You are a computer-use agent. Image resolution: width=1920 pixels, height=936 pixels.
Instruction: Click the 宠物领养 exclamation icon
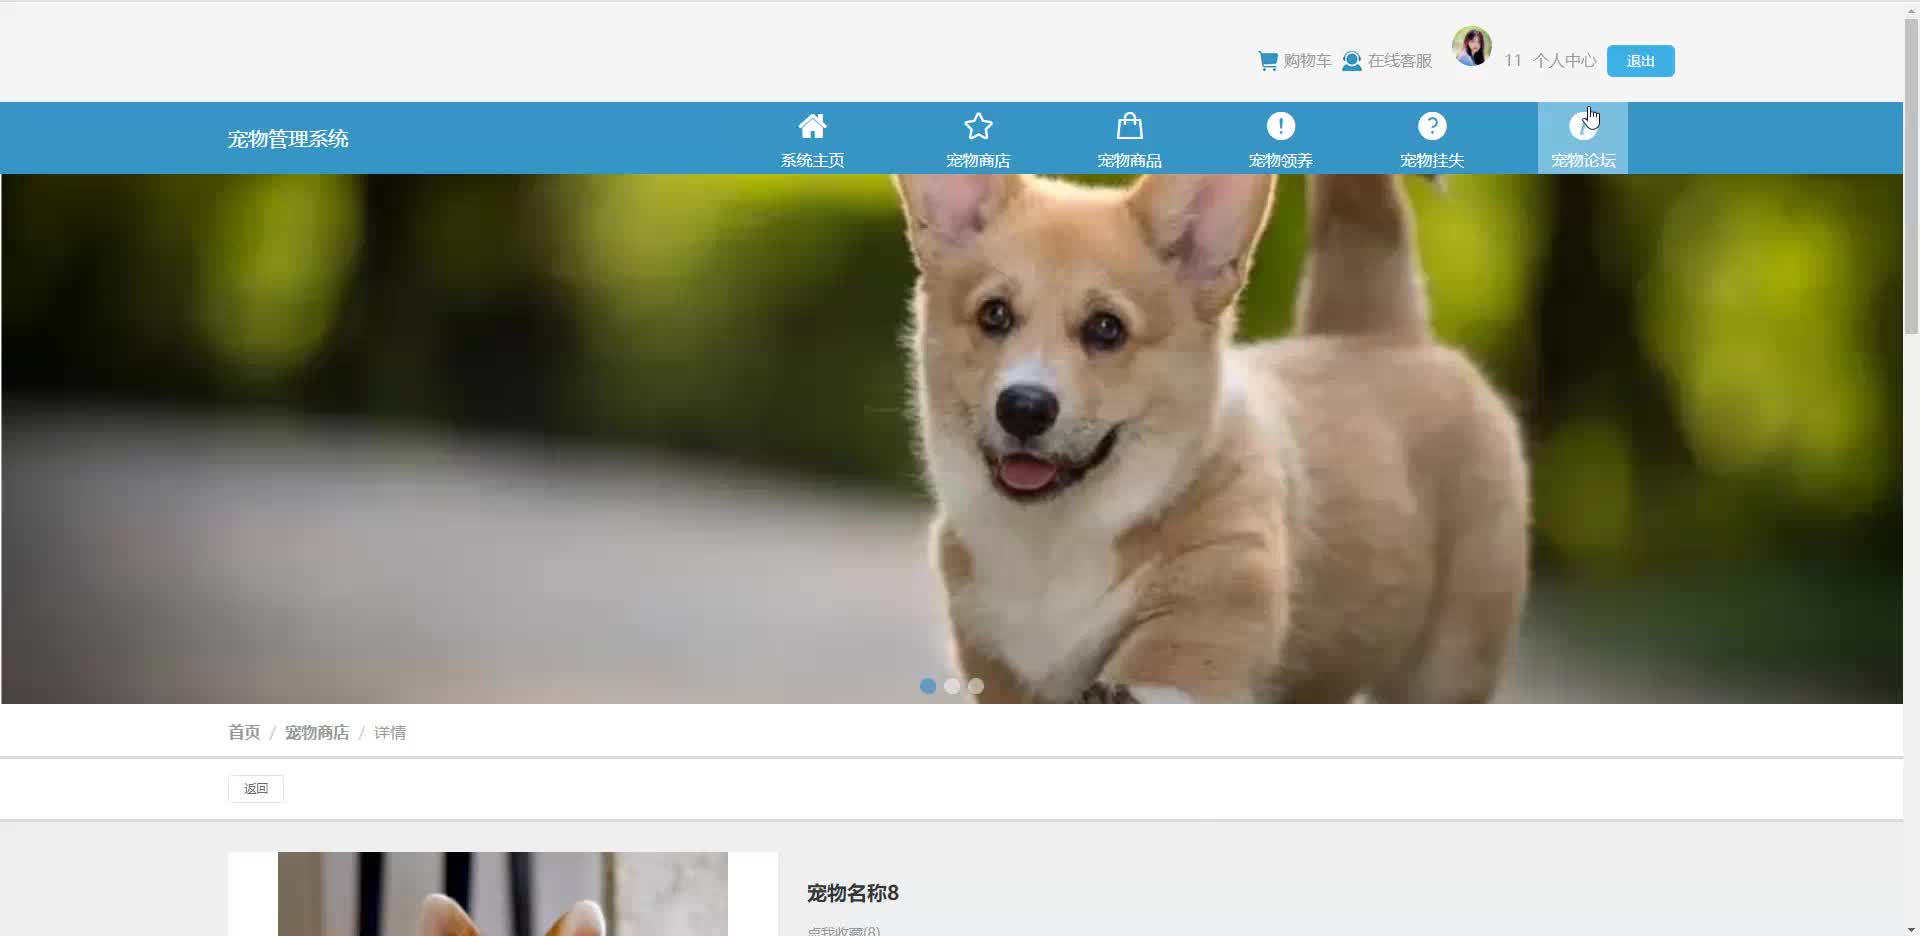tap(1281, 126)
